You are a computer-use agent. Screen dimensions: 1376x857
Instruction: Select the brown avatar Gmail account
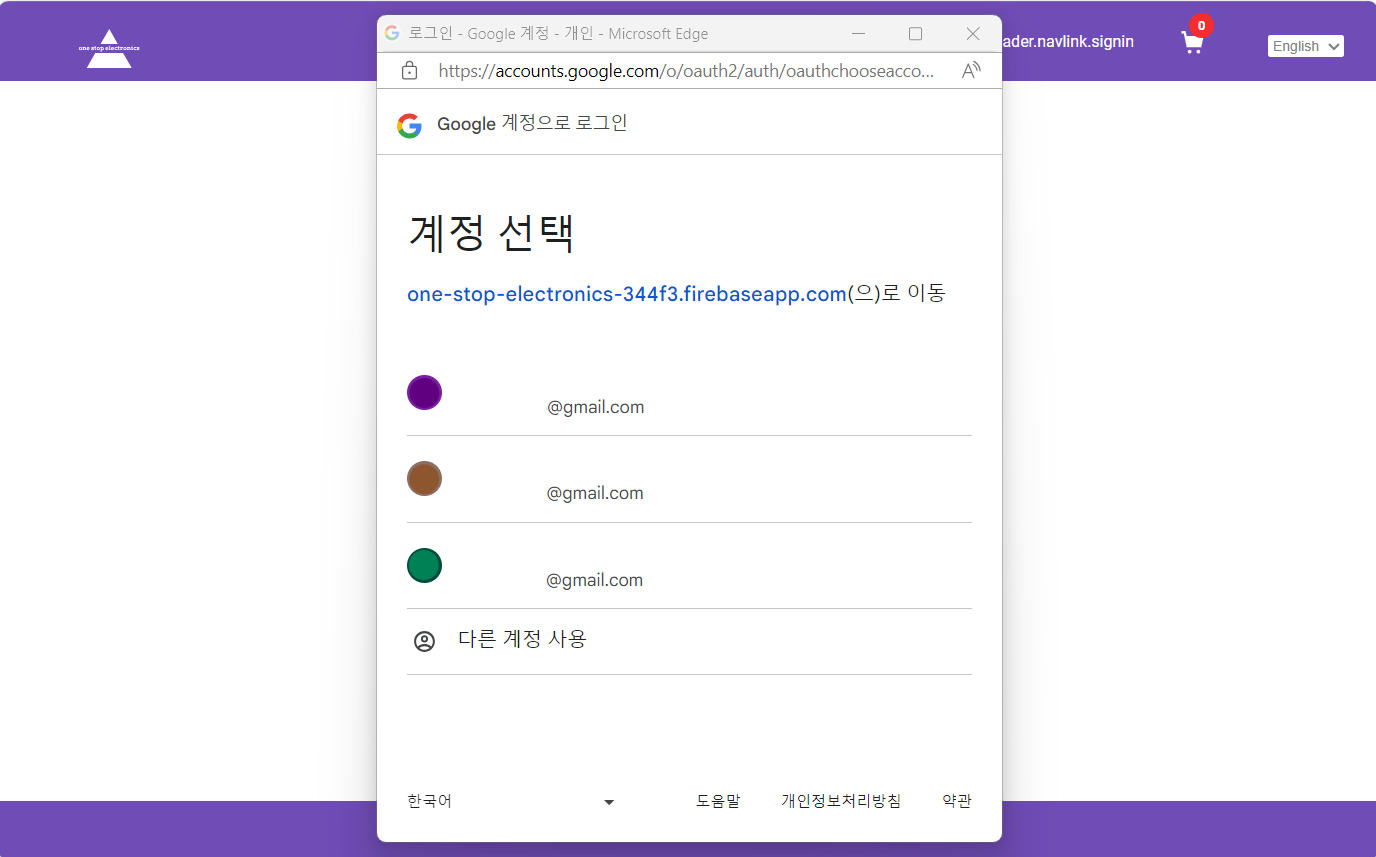pyautogui.click(x=689, y=479)
